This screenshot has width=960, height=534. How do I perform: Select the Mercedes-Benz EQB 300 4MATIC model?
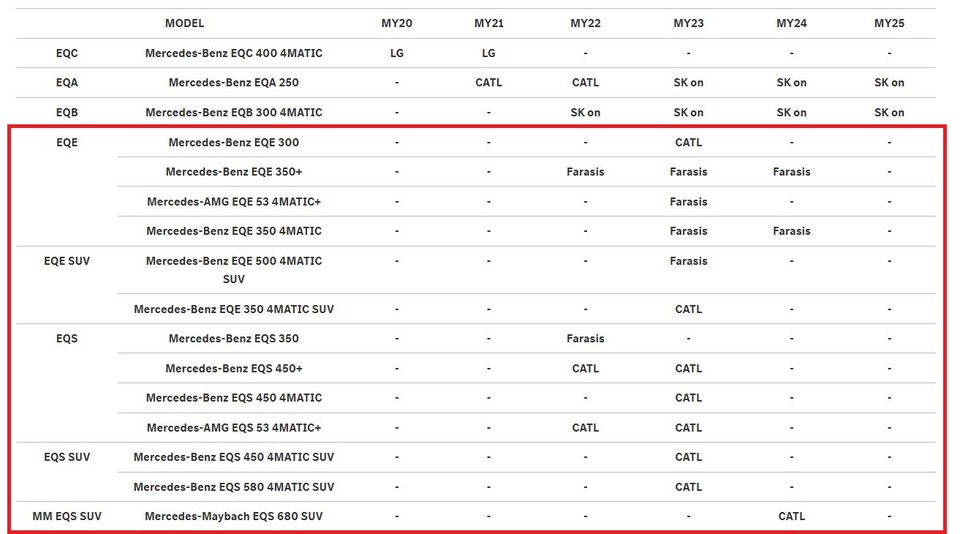point(234,113)
